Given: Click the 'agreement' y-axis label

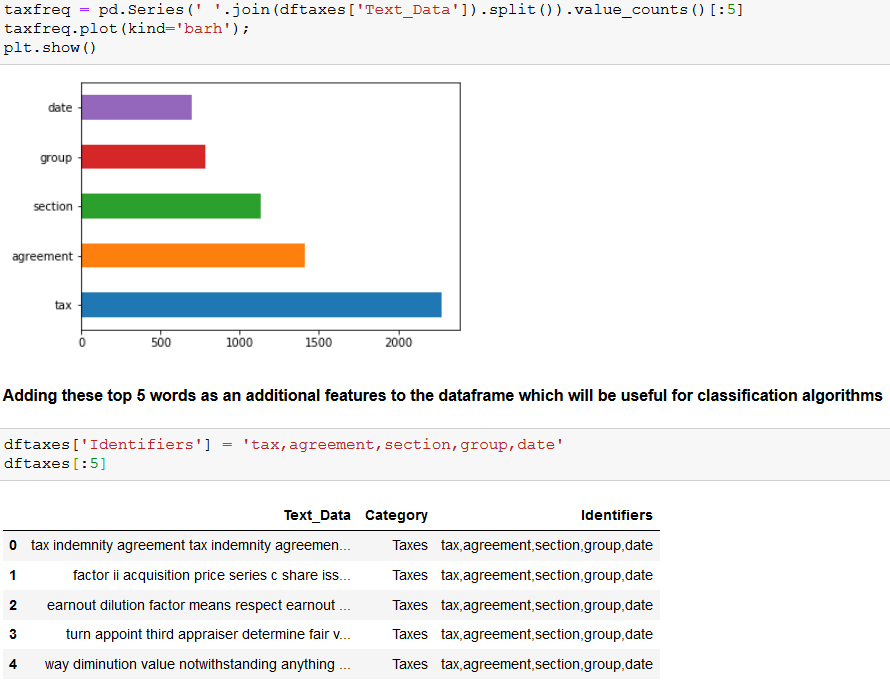Looking at the screenshot, I should (42, 256).
